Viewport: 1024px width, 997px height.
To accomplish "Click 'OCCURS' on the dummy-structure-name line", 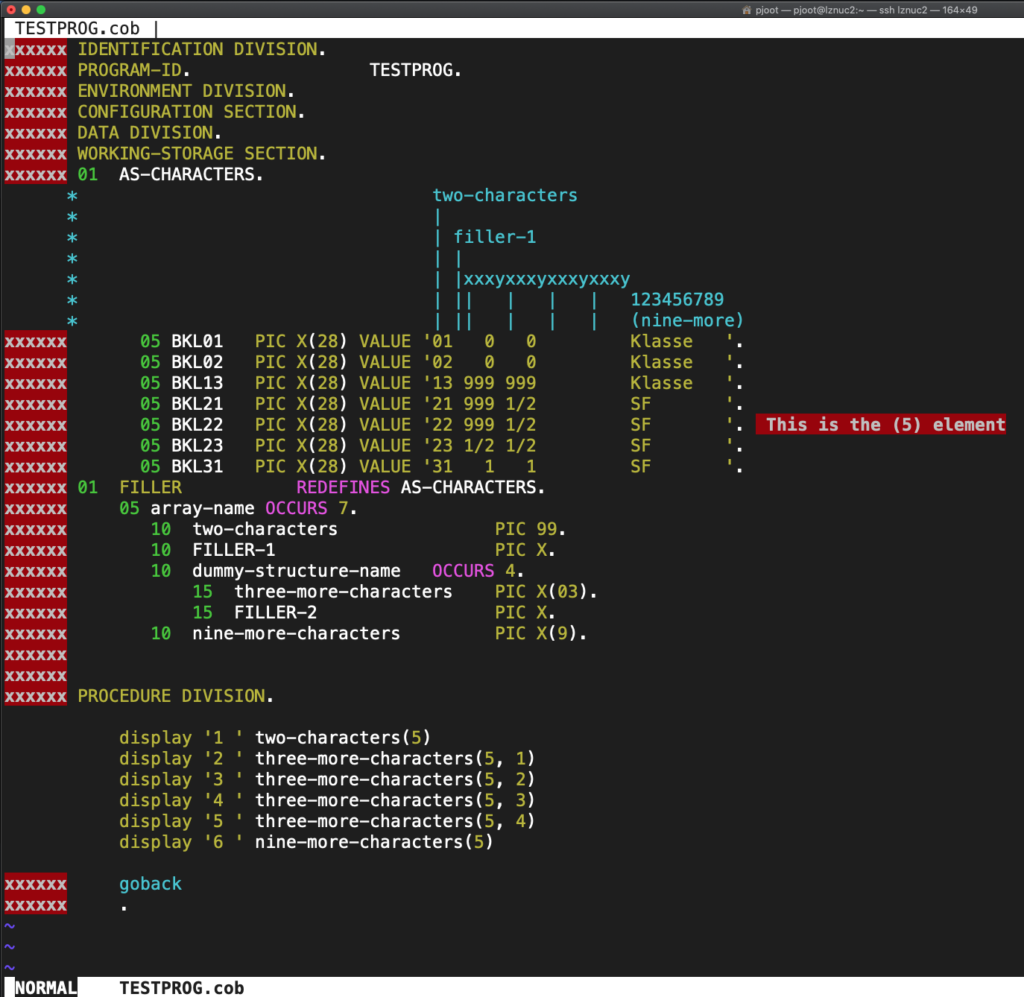I will (463, 571).
